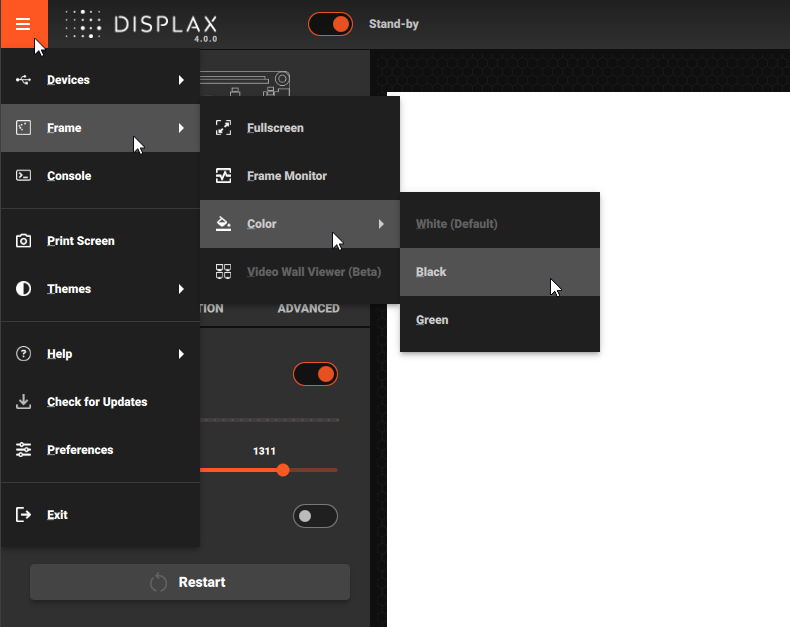Expand the Devices submenu arrow
Image resolution: width=790 pixels, height=627 pixels.
pyautogui.click(x=181, y=80)
